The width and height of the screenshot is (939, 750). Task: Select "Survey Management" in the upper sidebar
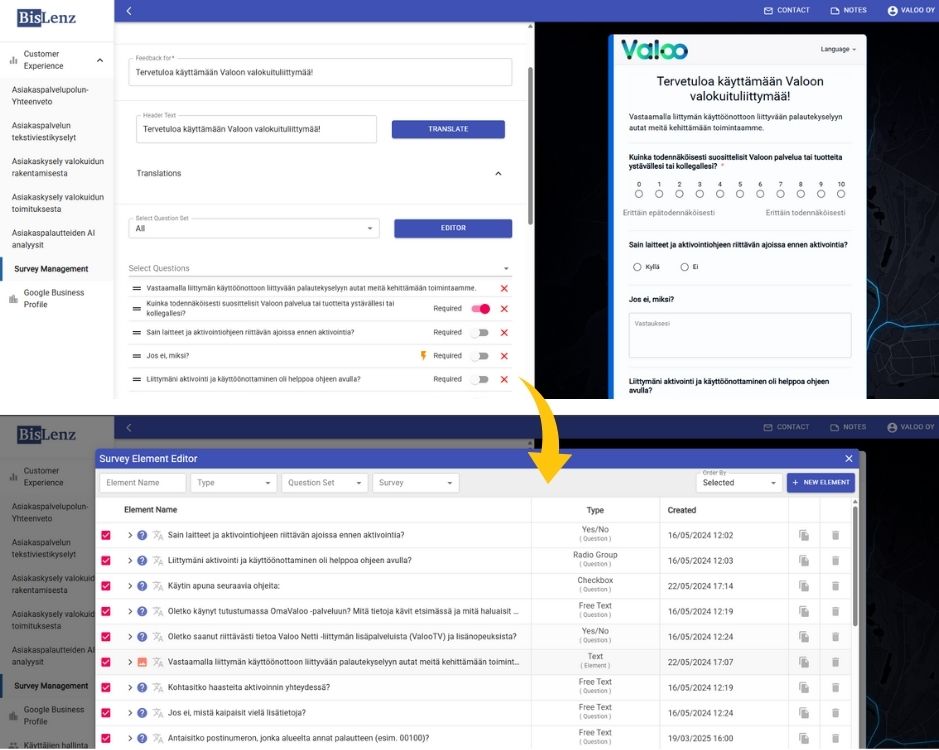tap(52, 269)
